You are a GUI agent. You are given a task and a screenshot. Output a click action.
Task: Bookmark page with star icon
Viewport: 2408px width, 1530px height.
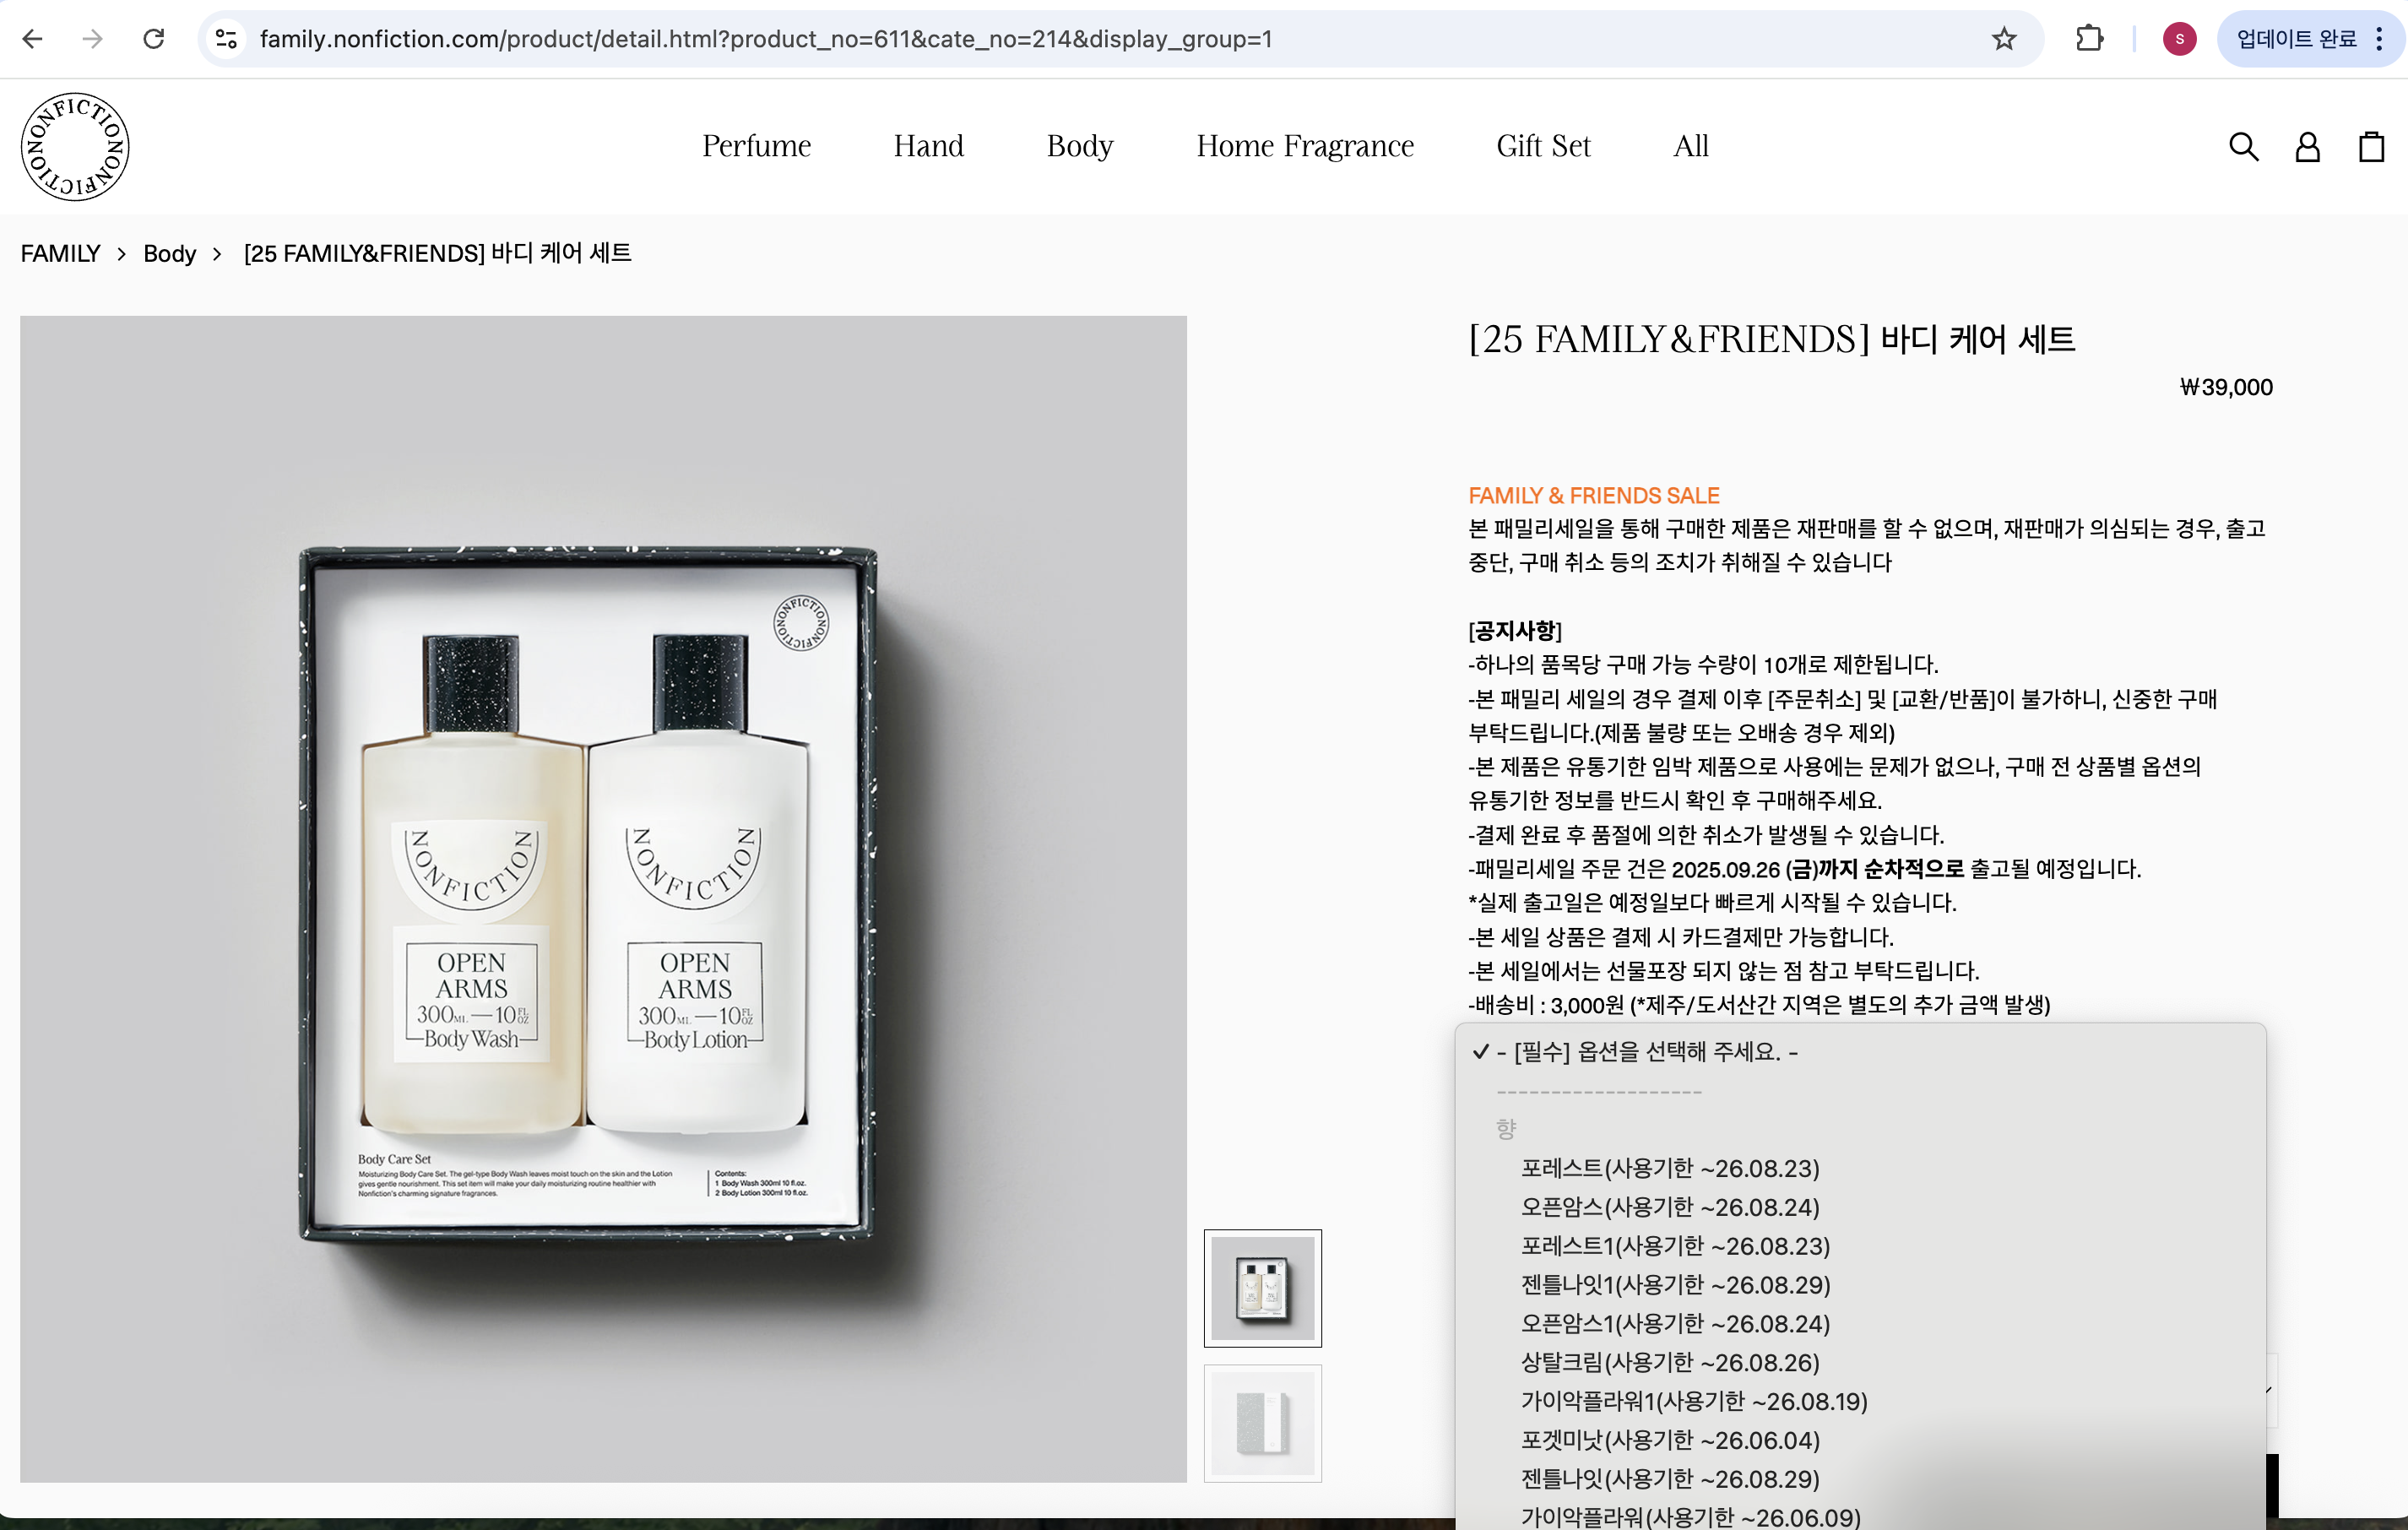click(x=2003, y=39)
